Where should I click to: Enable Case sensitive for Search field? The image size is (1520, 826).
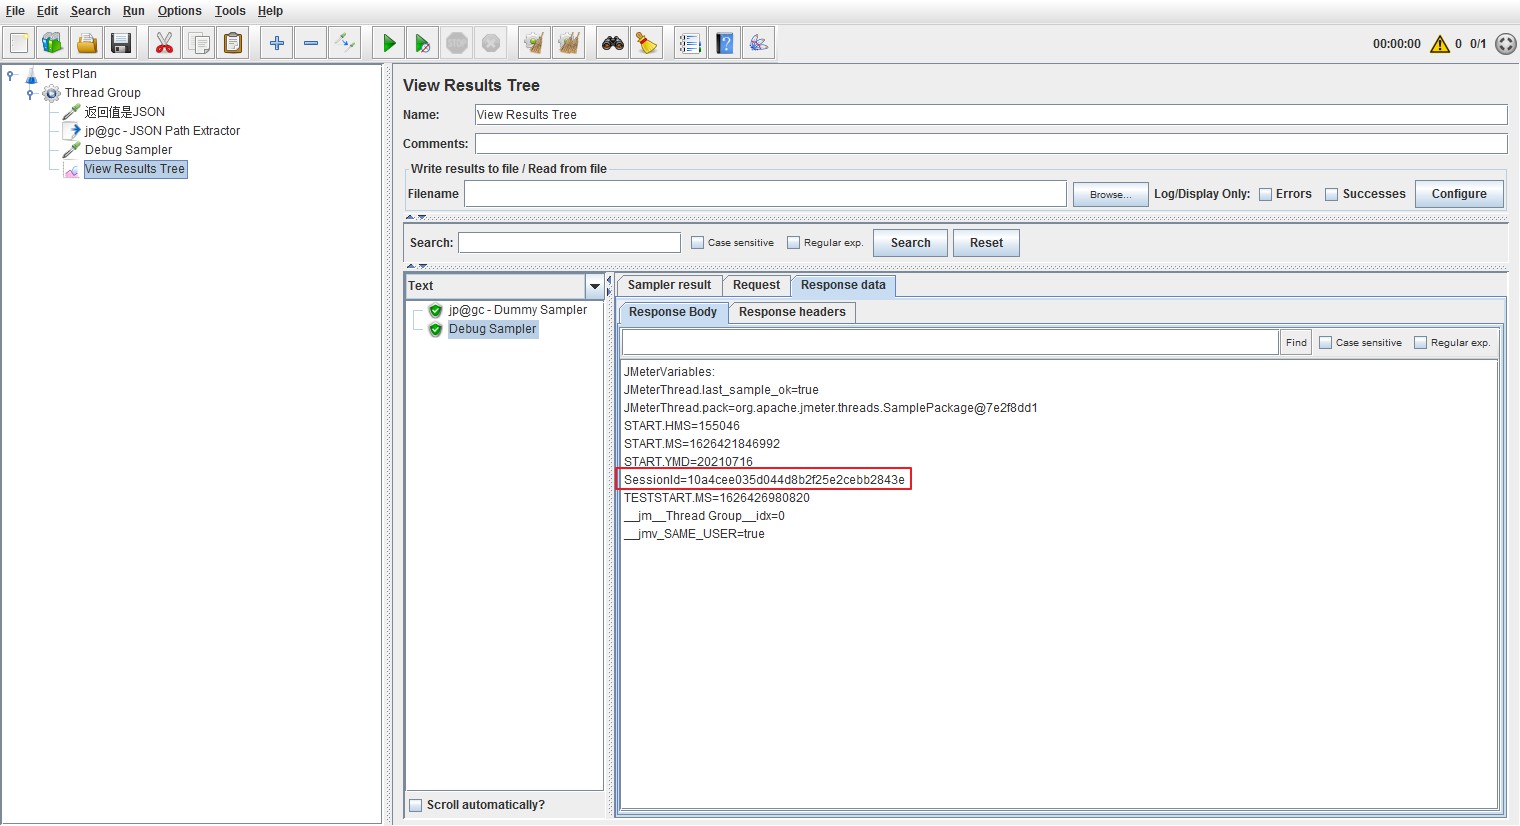(x=698, y=242)
